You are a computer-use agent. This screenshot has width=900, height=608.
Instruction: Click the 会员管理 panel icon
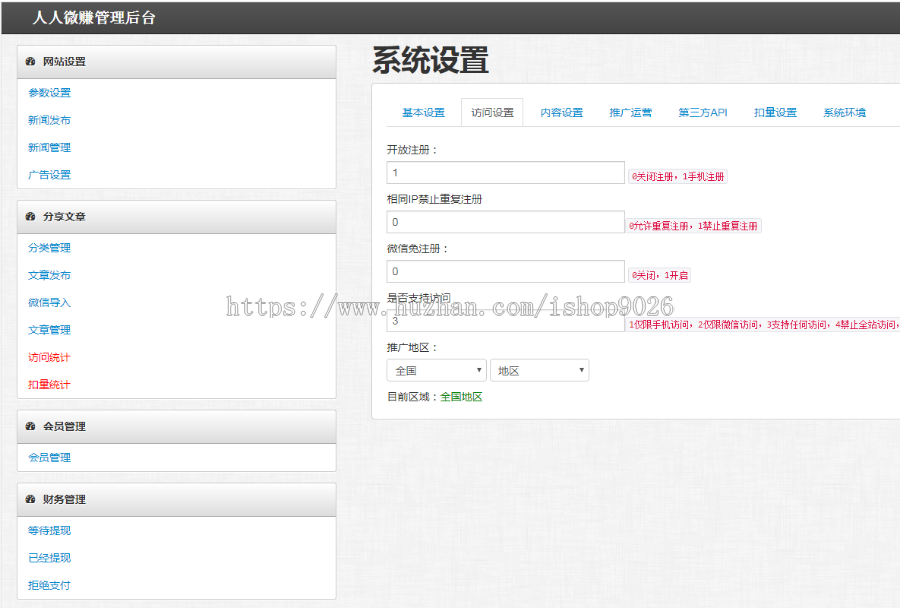point(30,426)
